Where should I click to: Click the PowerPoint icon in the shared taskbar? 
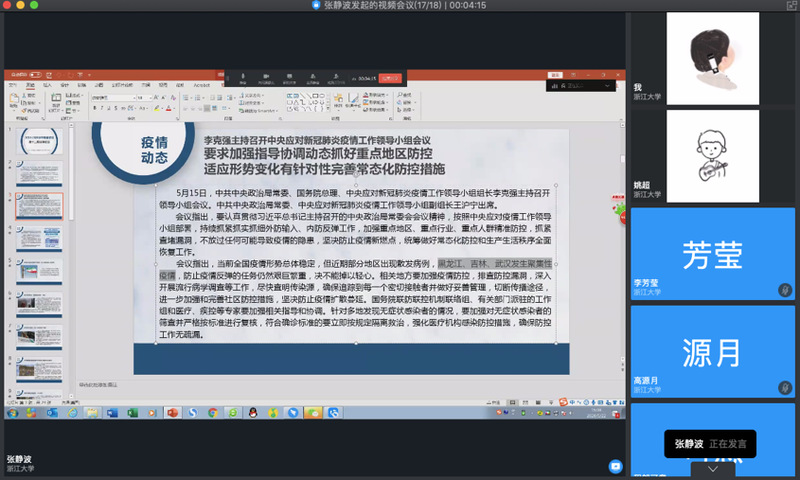(x=171, y=411)
